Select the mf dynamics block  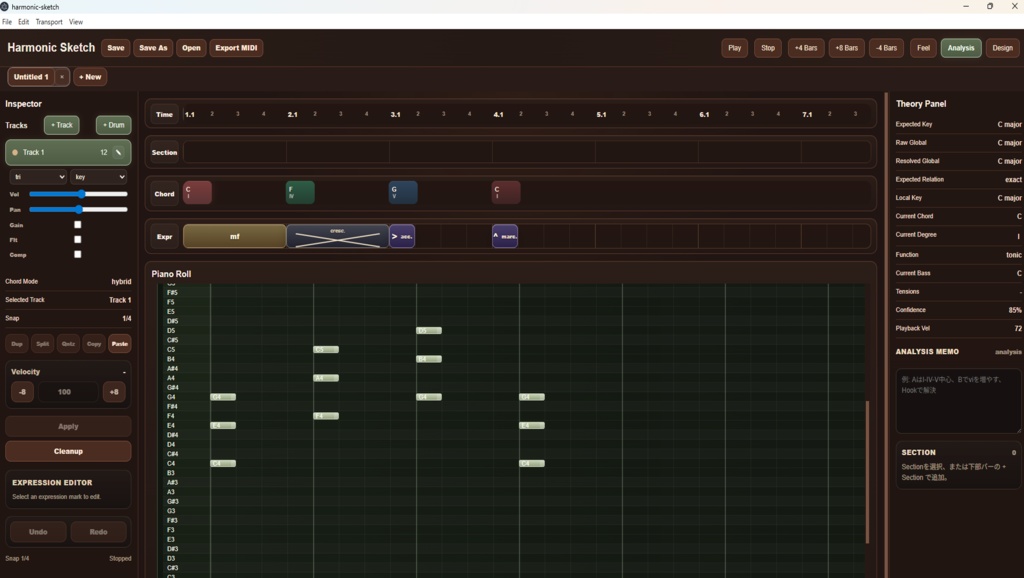[234, 236]
